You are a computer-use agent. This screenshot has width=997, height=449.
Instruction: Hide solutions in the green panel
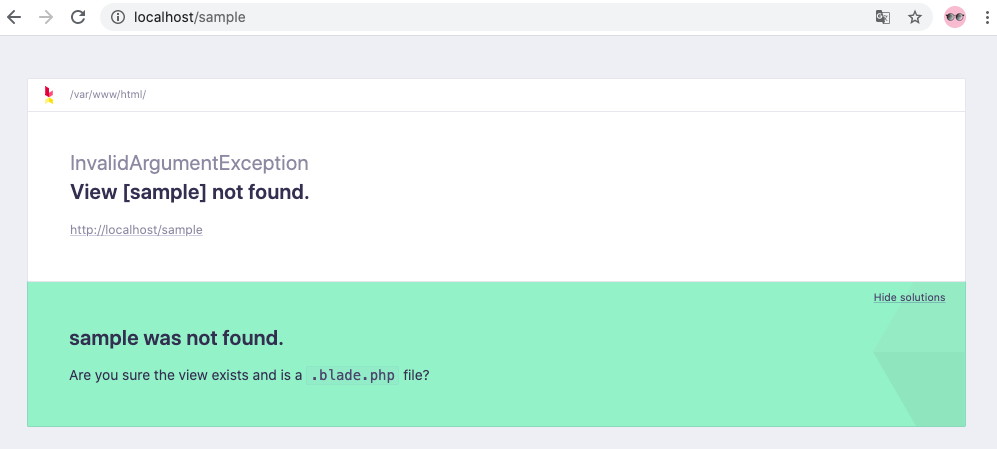(x=908, y=297)
